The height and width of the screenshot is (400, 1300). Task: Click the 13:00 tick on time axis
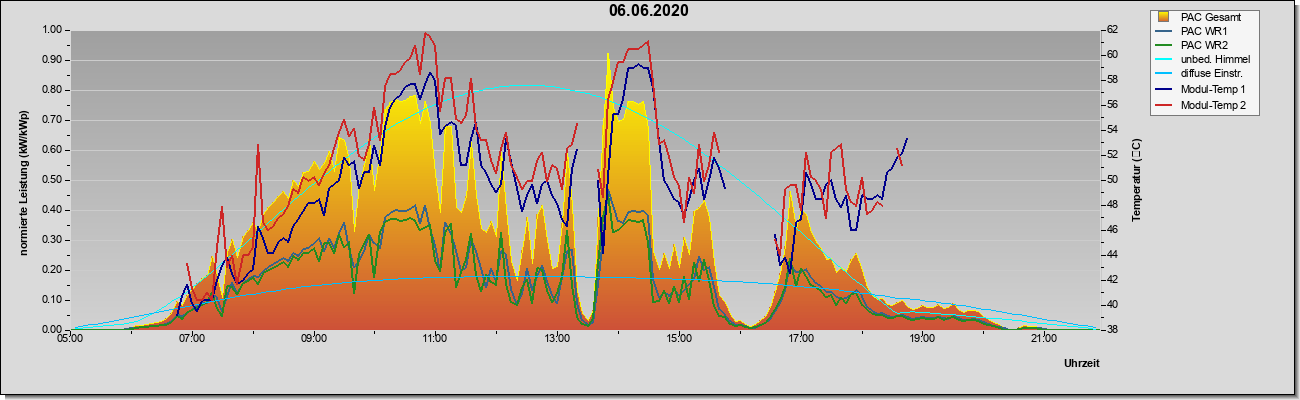tap(557, 339)
